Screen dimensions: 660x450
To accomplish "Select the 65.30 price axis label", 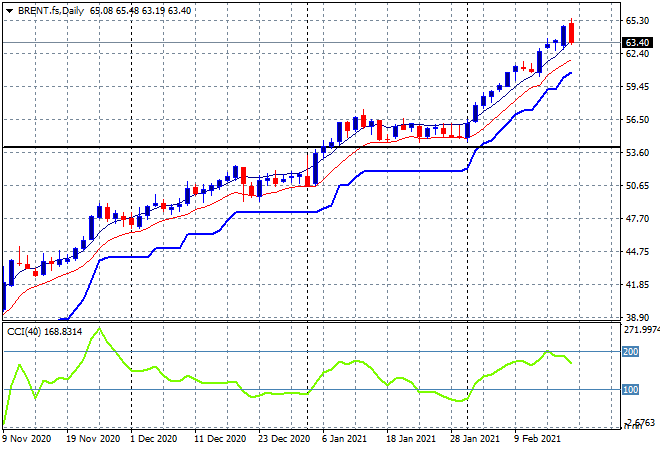I will point(637,20).
